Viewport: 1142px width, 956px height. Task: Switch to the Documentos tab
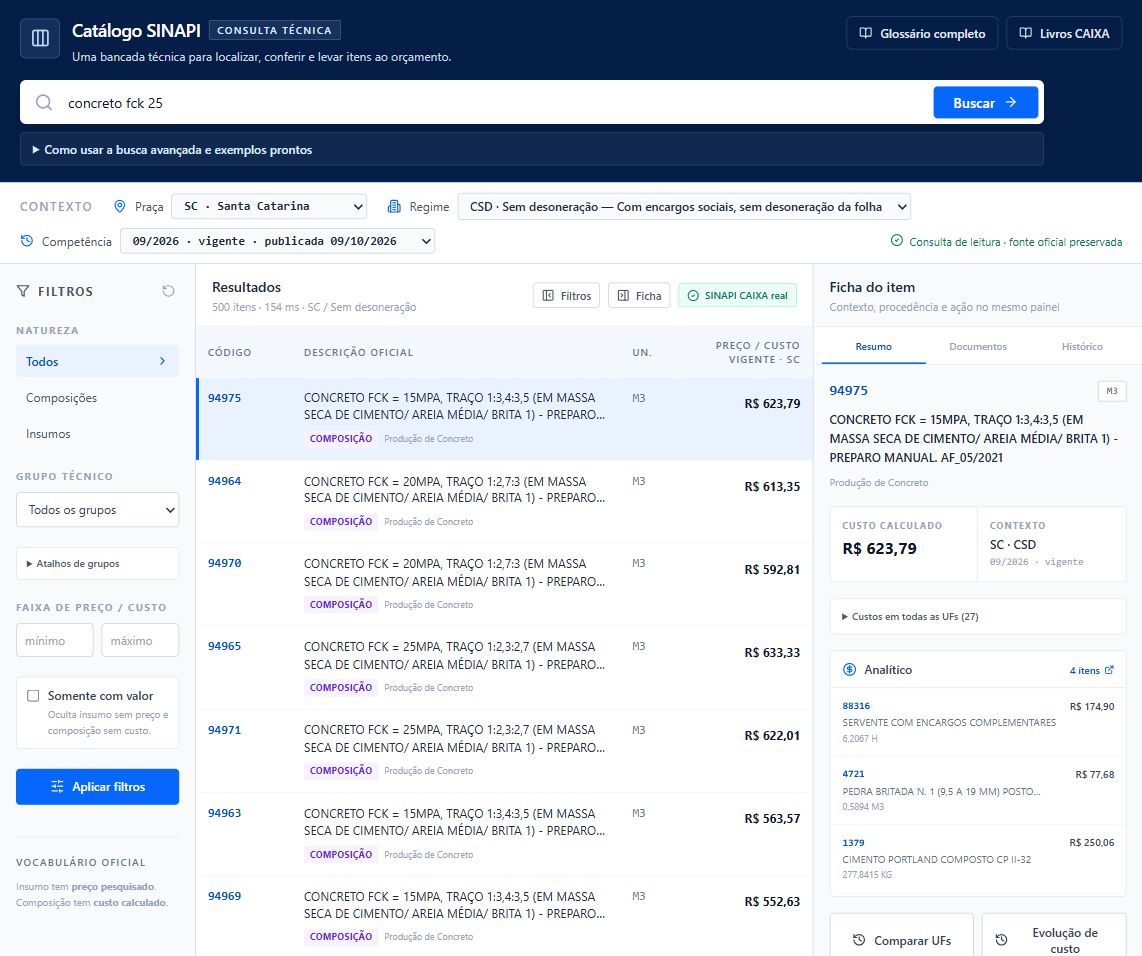(x=977, y=347)
